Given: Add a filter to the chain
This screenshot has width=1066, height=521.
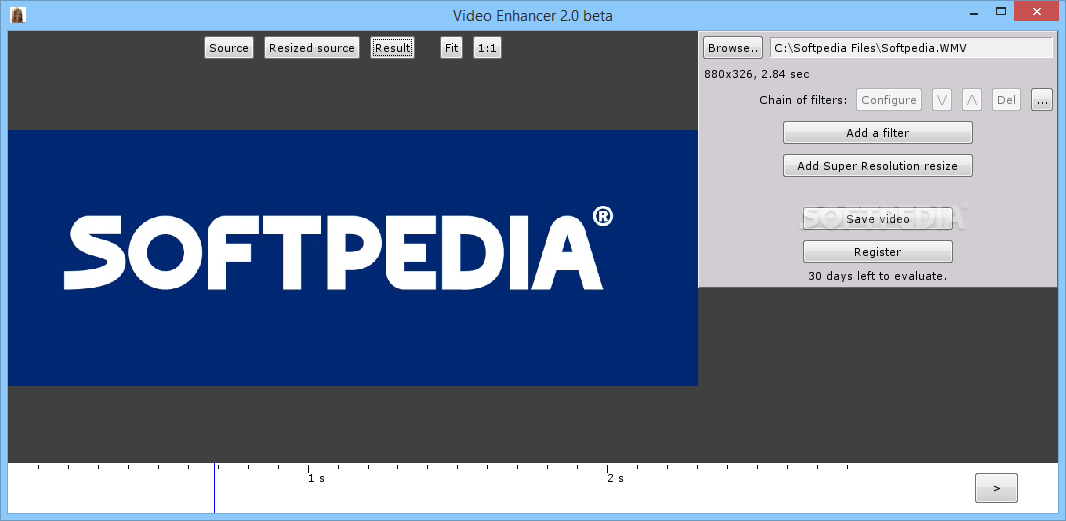Looking at the screenshot, I should [878, 133].
